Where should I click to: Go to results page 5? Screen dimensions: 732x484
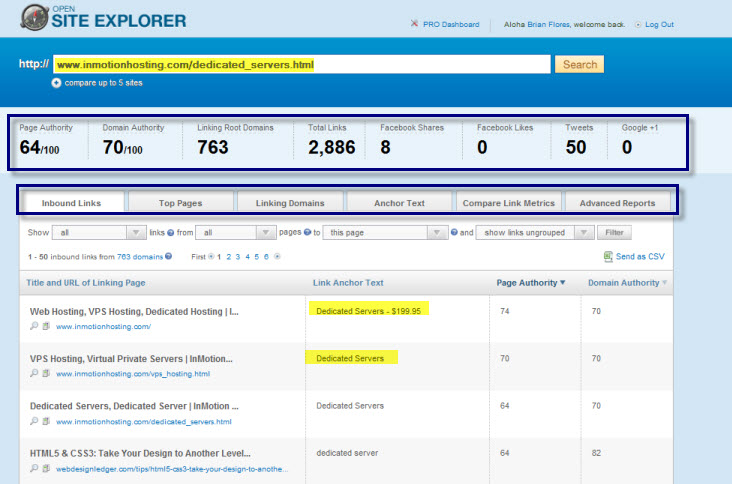tap(257, 257)
